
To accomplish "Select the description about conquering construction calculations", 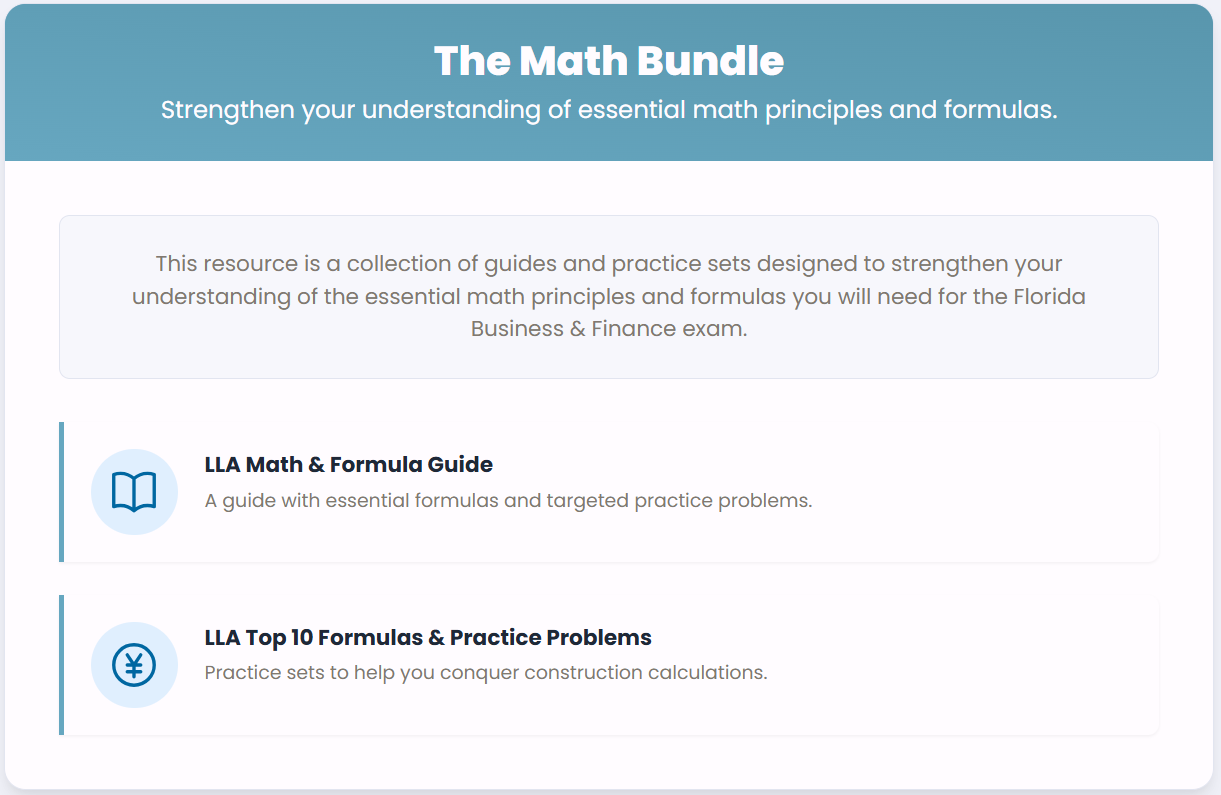I will point(485,672).
